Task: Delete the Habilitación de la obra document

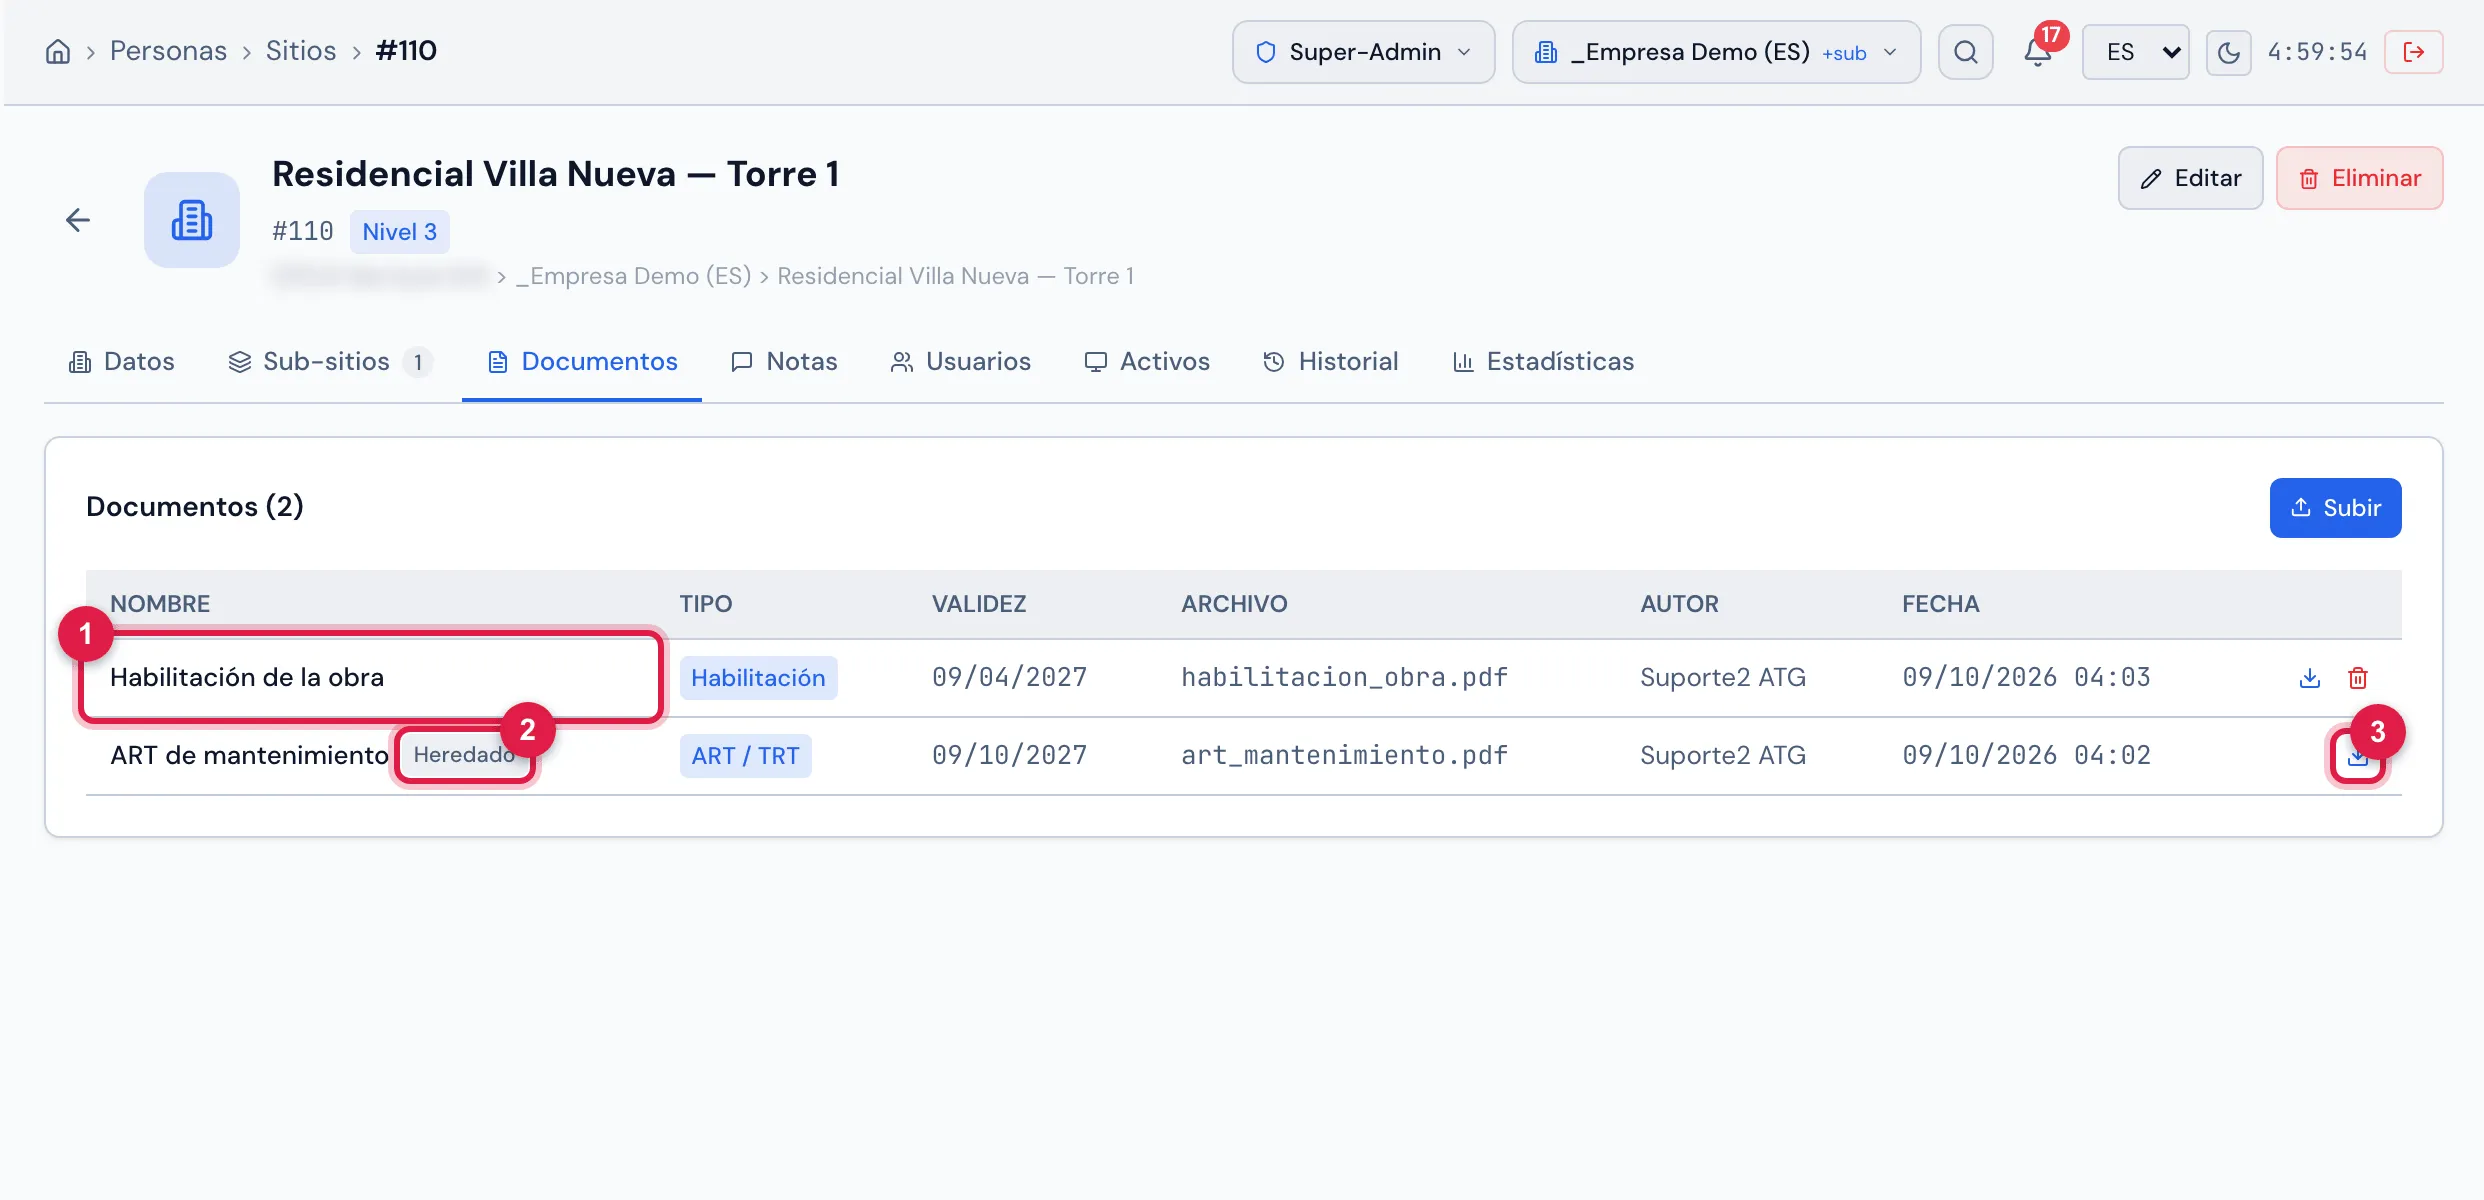Action: coord(2357,678)
